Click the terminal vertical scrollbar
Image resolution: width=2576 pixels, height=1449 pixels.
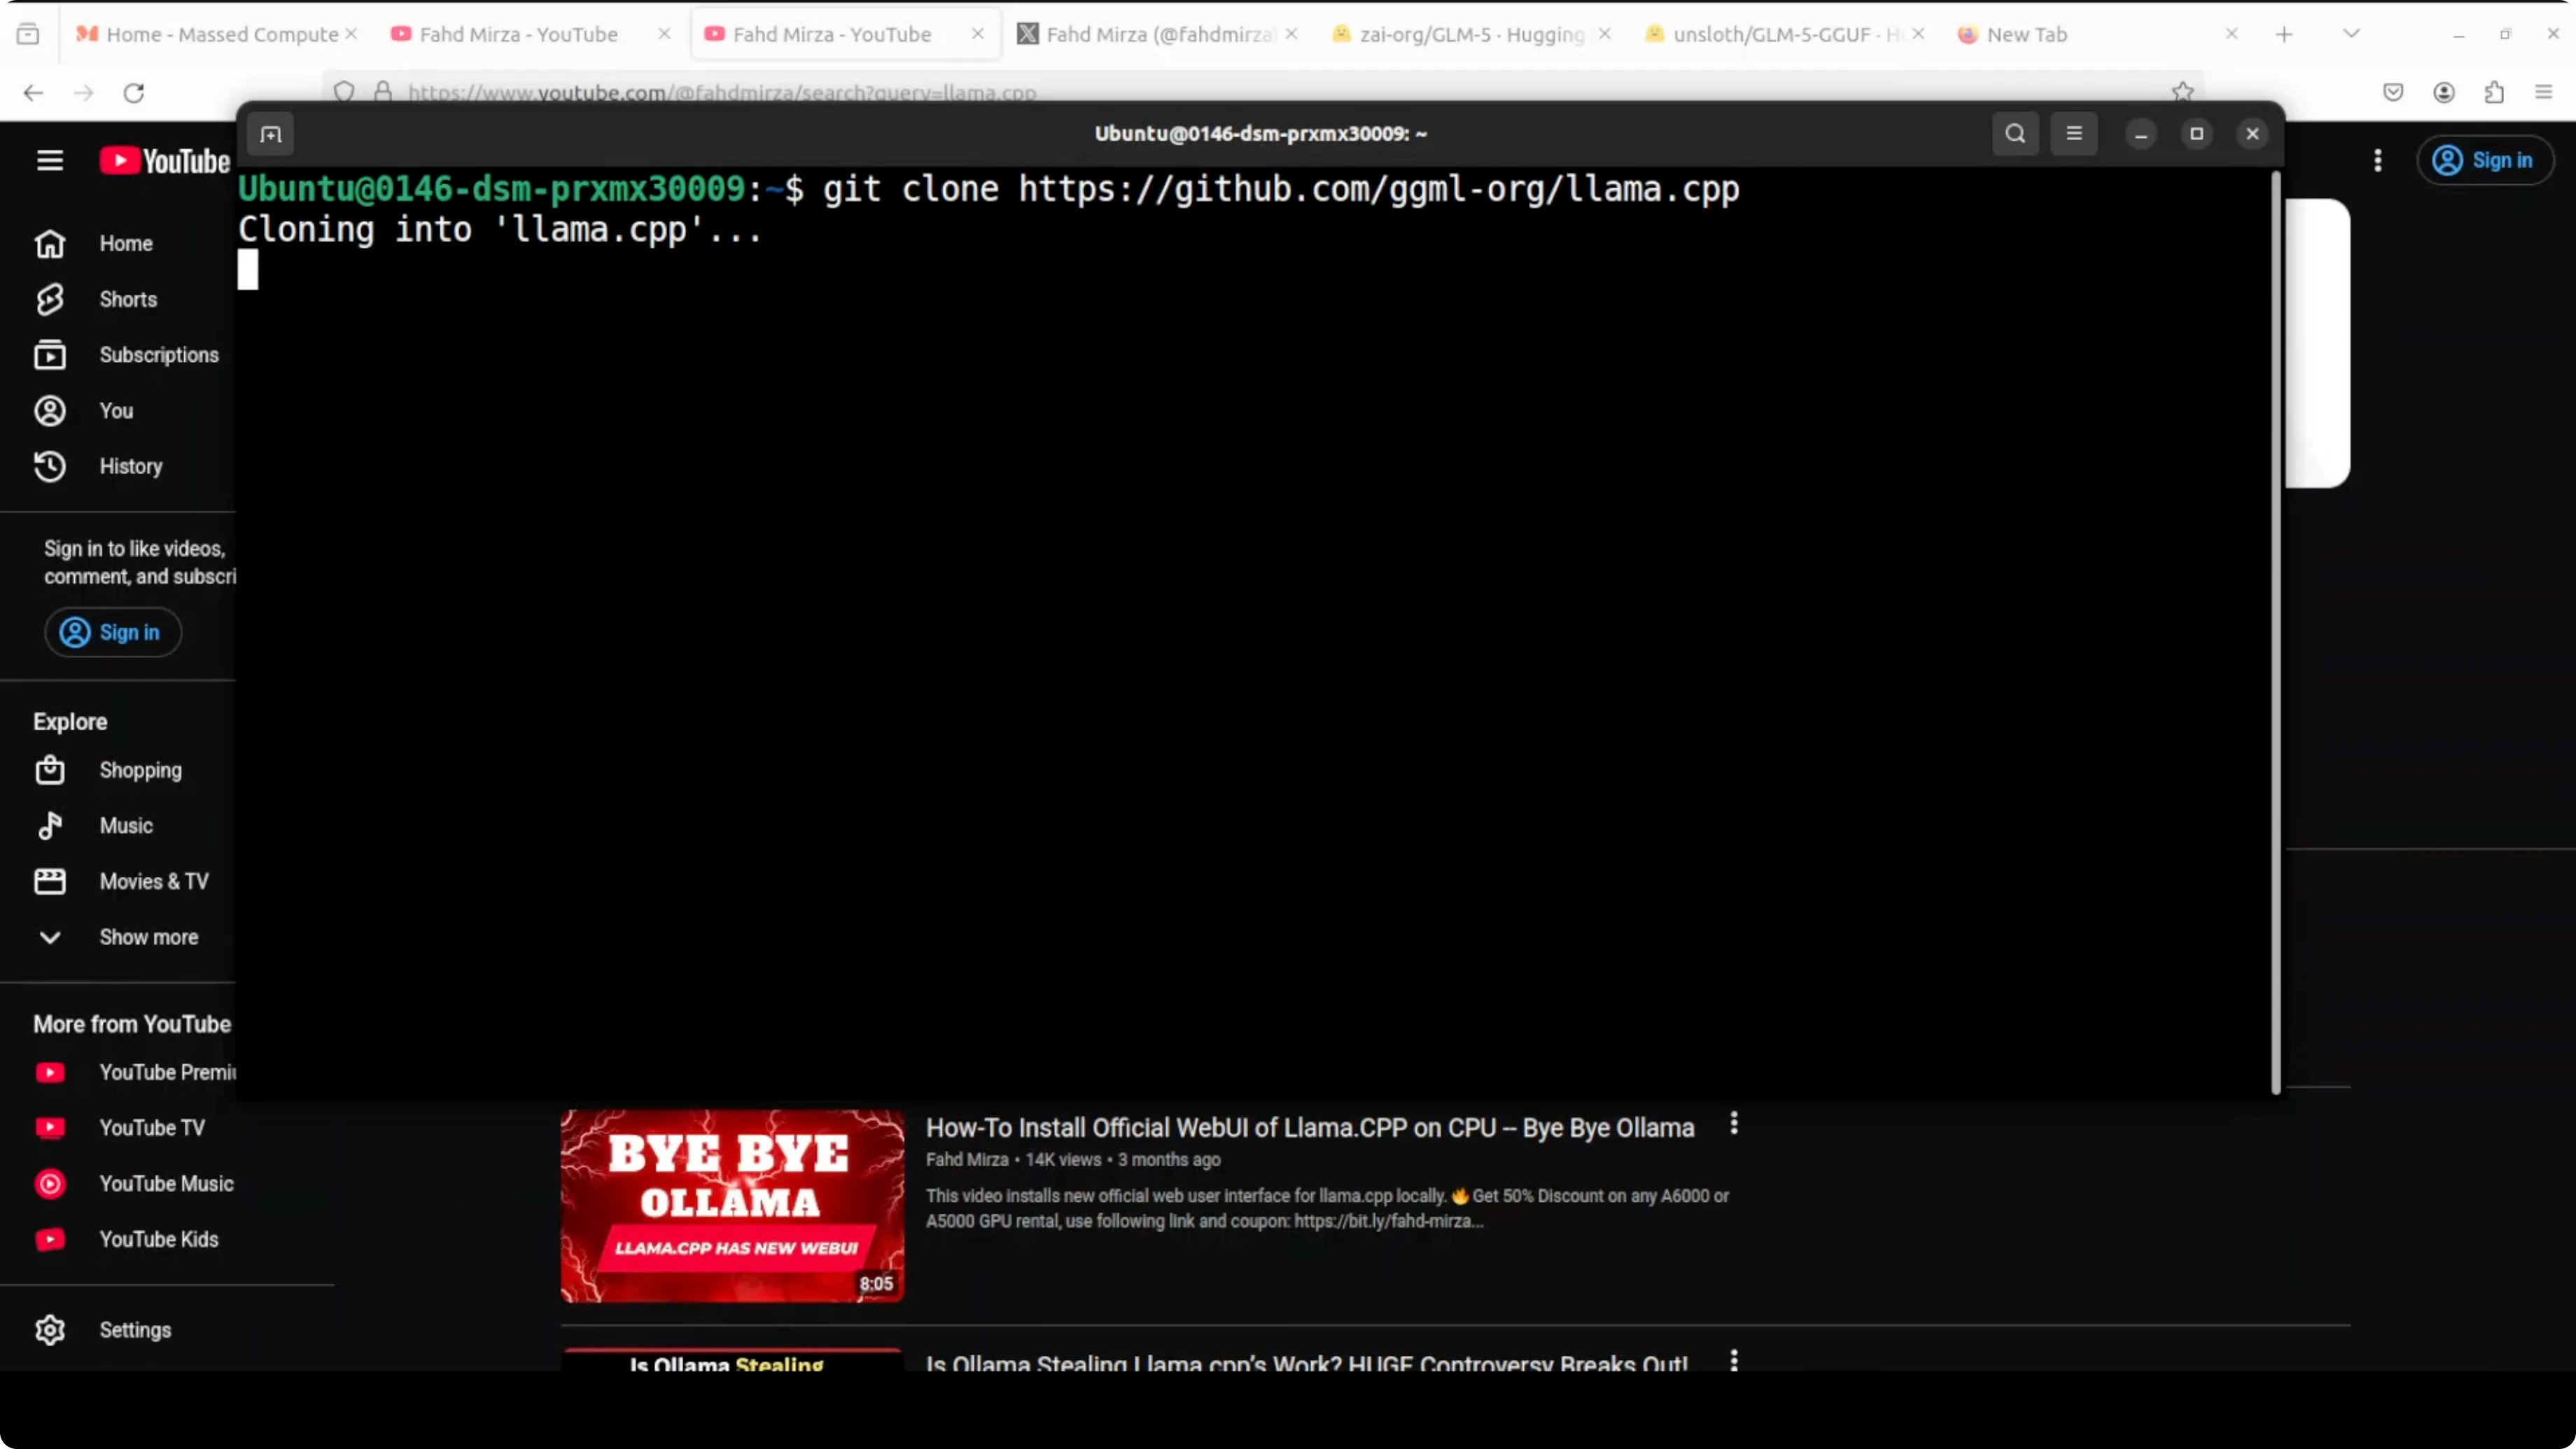coord(2276,630)
